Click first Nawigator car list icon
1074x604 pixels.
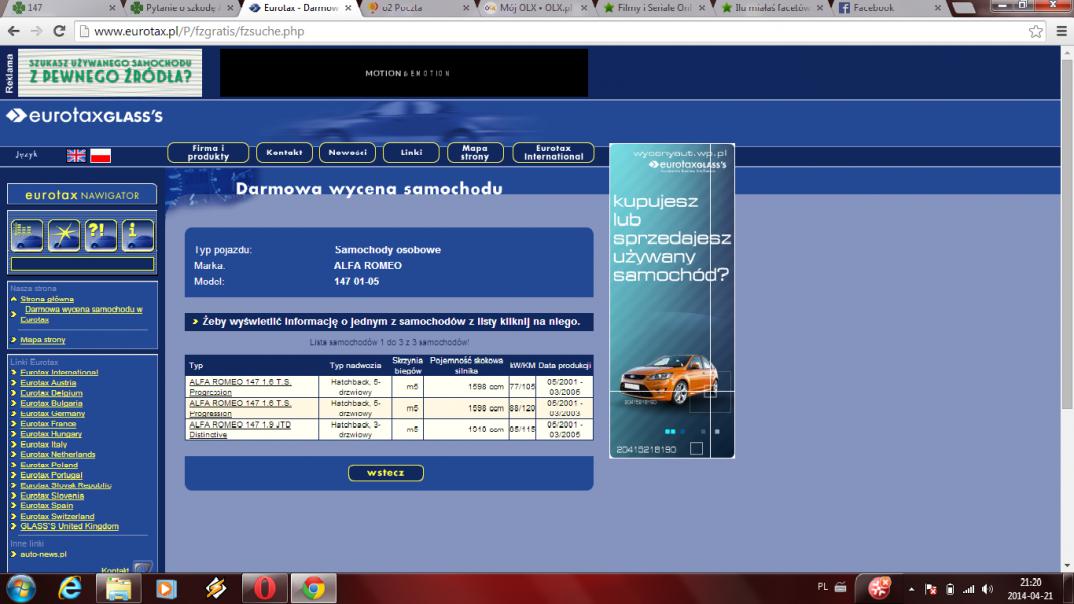[27, 236]
